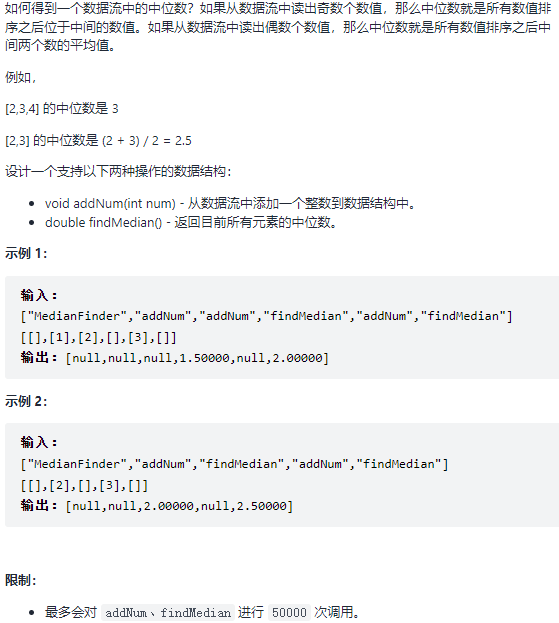Click the problem description first paragraph
Screen dimensions: 559x623
(278, 27)
